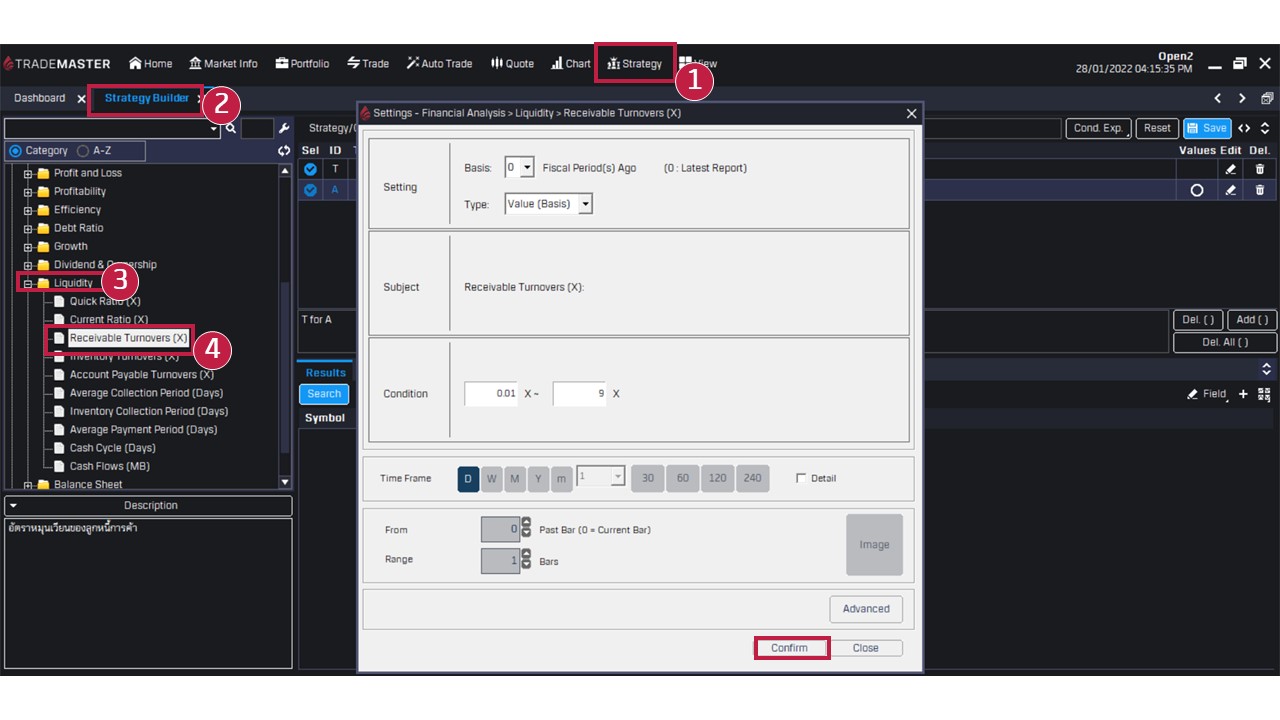Select the A-Z radio button
The width and height of the screenshot is (1280, 720).
[x=83, y=151]
